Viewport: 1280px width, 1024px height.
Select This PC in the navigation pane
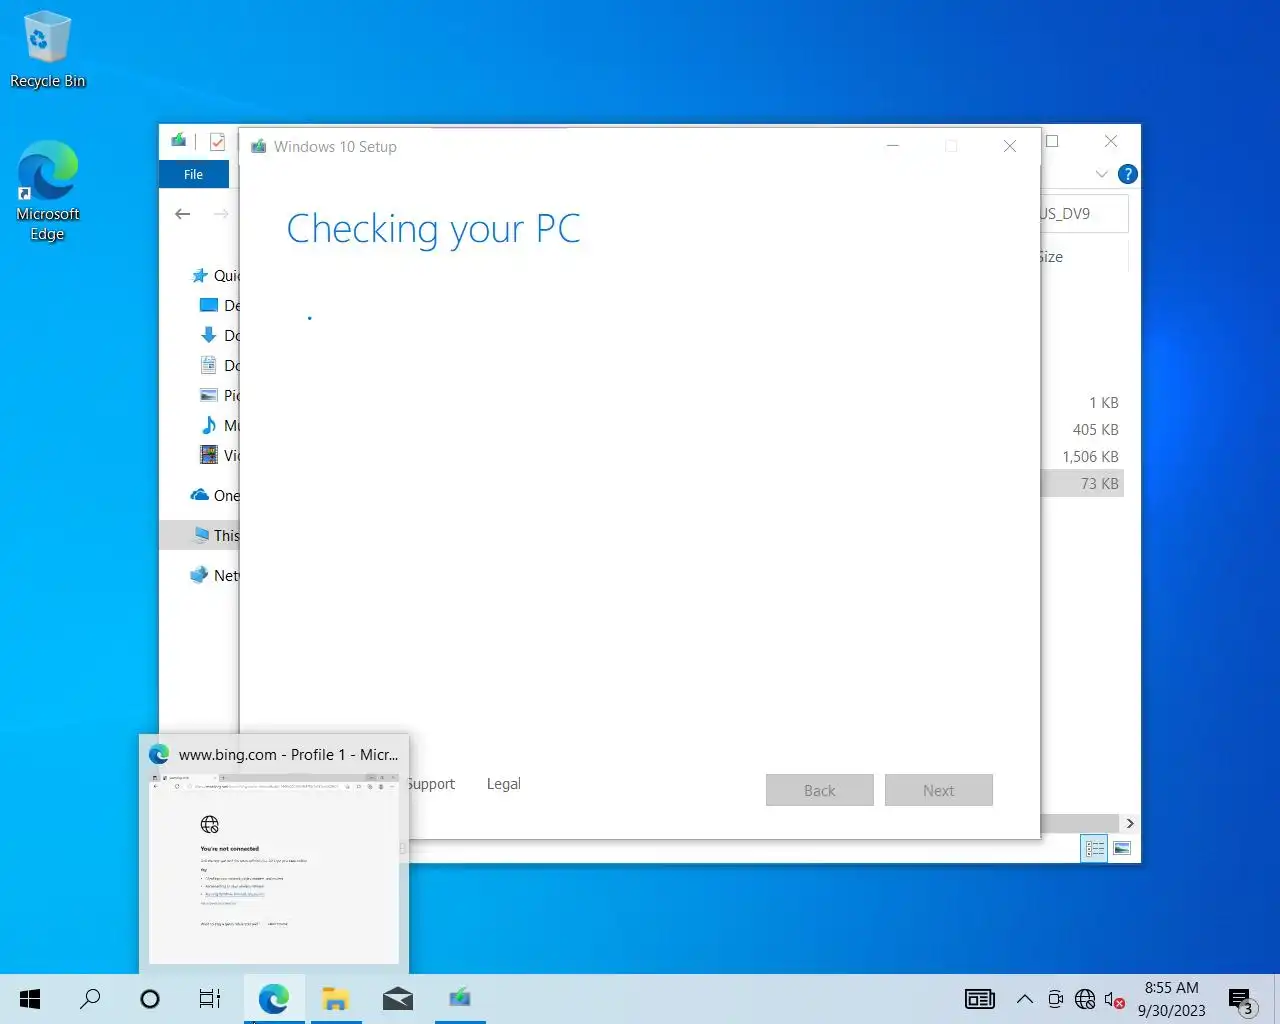(x=199, y=535)
